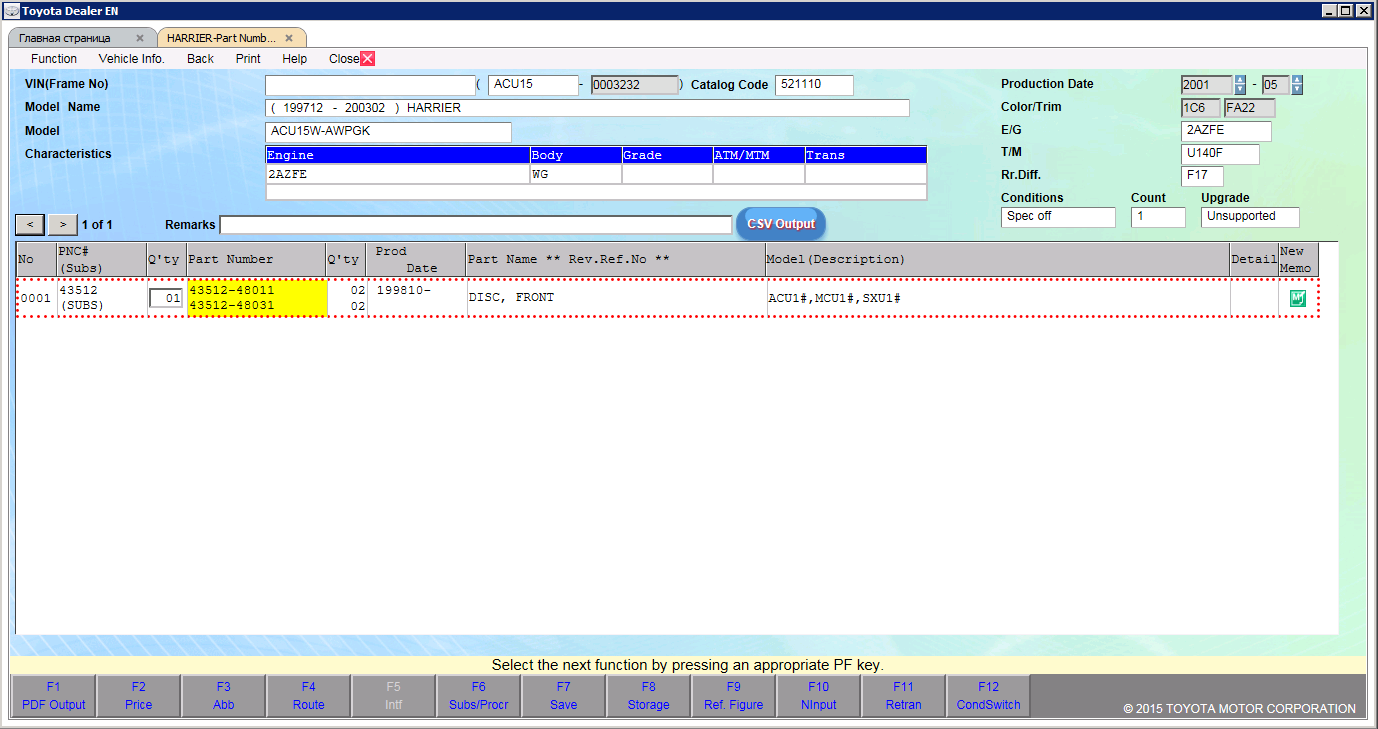
Task: Open the Conditions dropdown showing Spec off
Action: 1058,216
